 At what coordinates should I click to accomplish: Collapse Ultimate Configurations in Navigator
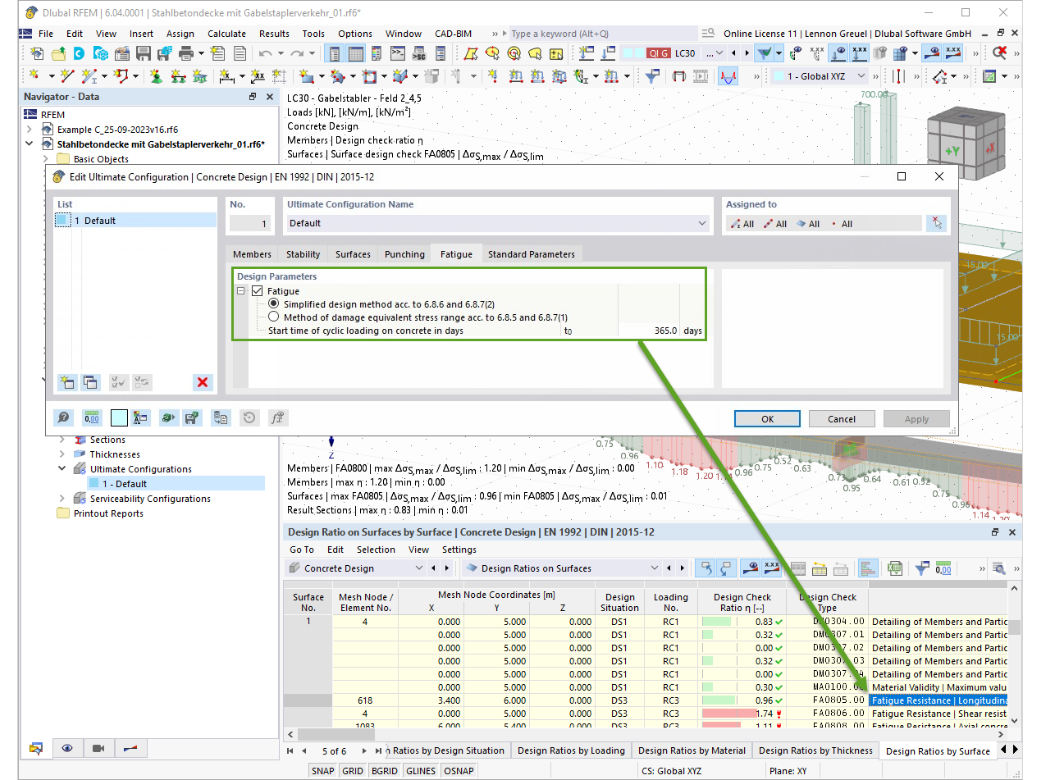pos(62,469)
